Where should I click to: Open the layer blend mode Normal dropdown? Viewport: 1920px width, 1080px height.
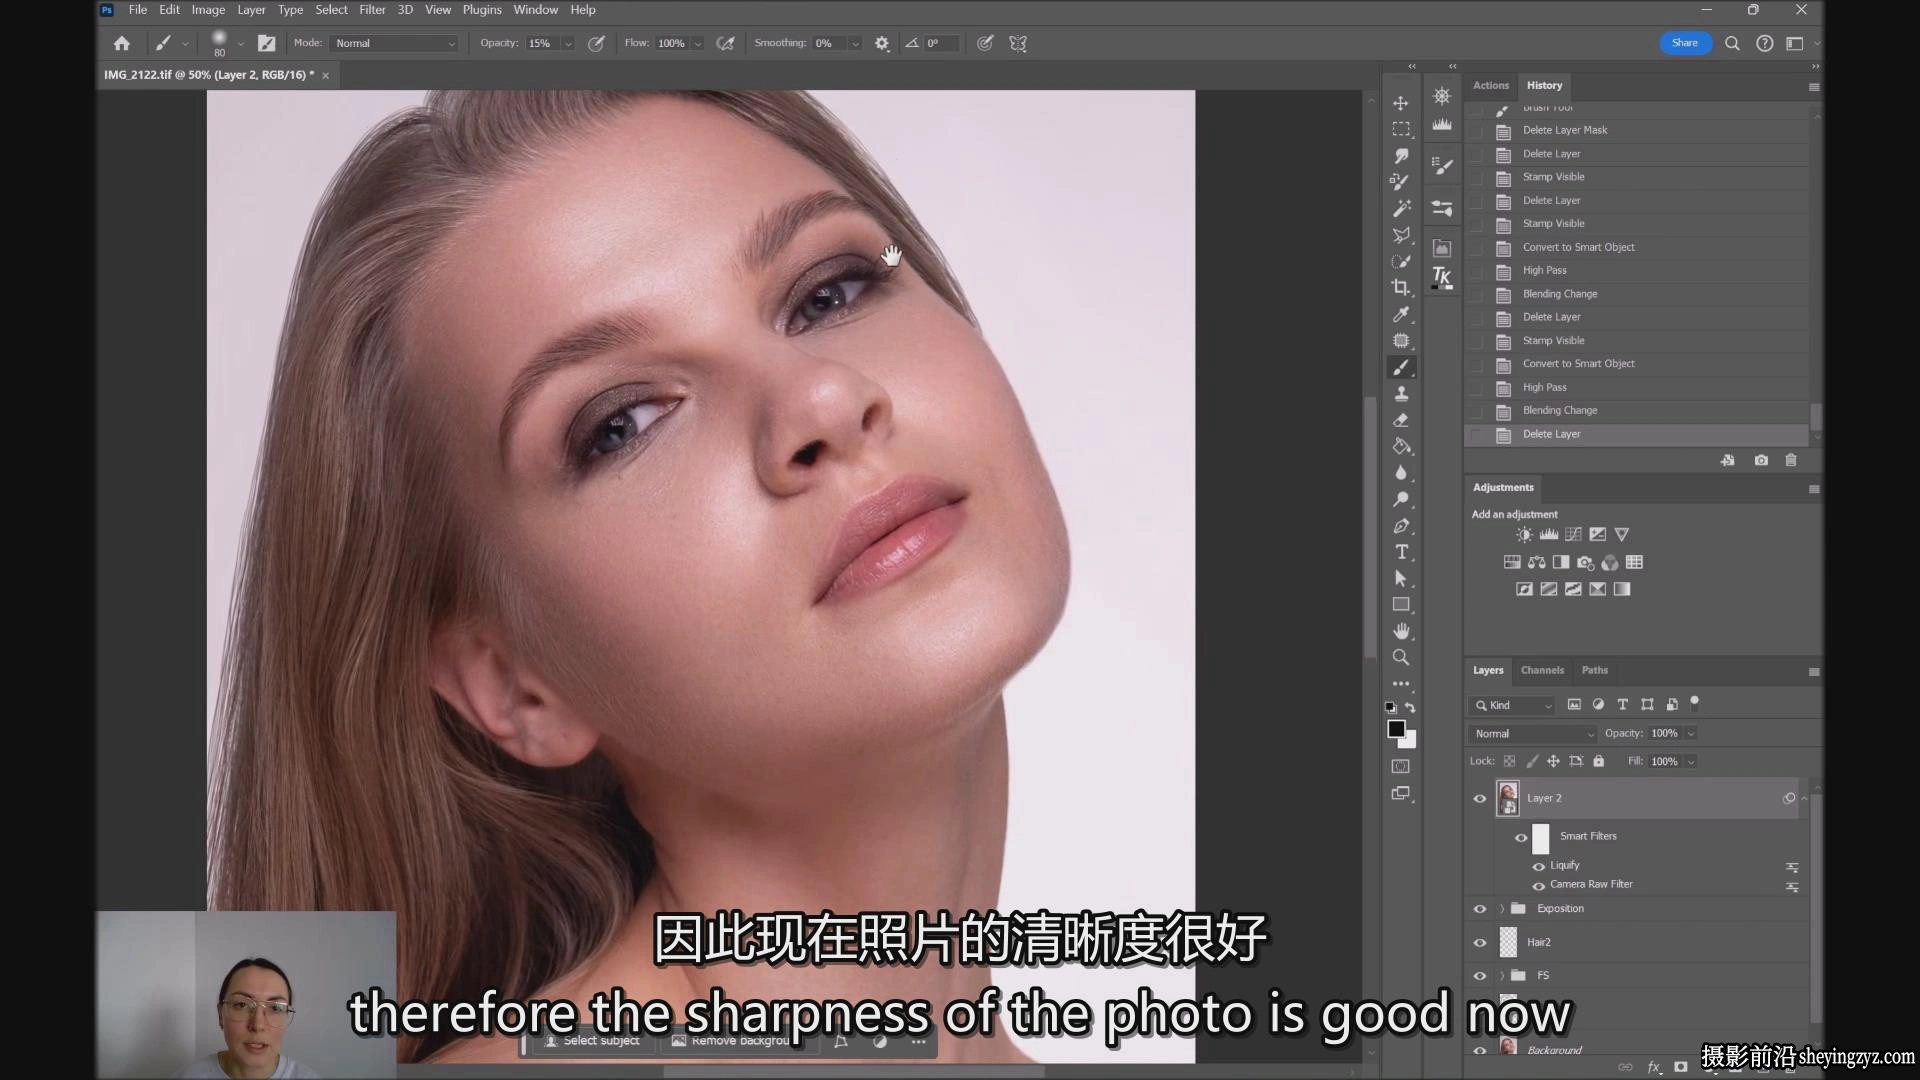click(x=1534, y=734)
